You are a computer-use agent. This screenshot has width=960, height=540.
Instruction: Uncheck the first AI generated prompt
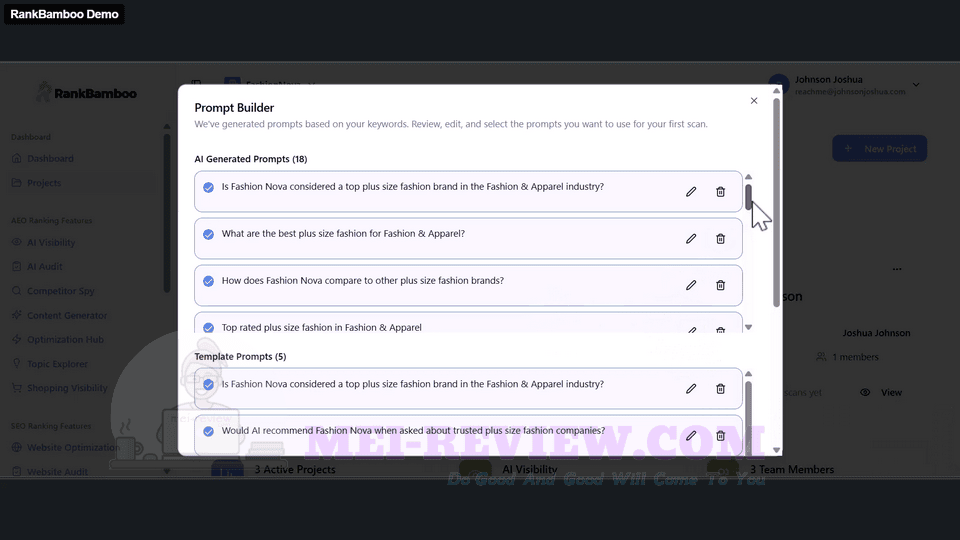pyautogui.click(x=208, y=187)
